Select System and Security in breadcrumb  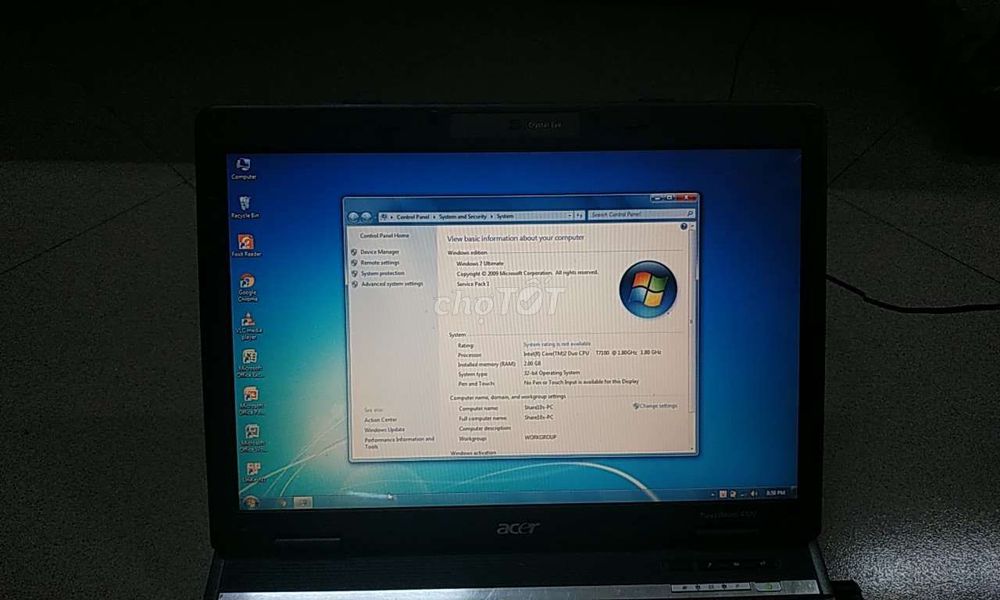[x=462, y=217]
